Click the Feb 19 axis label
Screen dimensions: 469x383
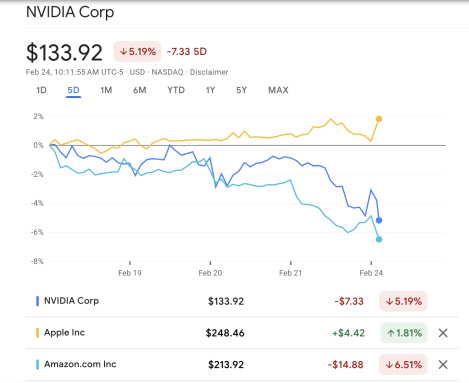130,273
